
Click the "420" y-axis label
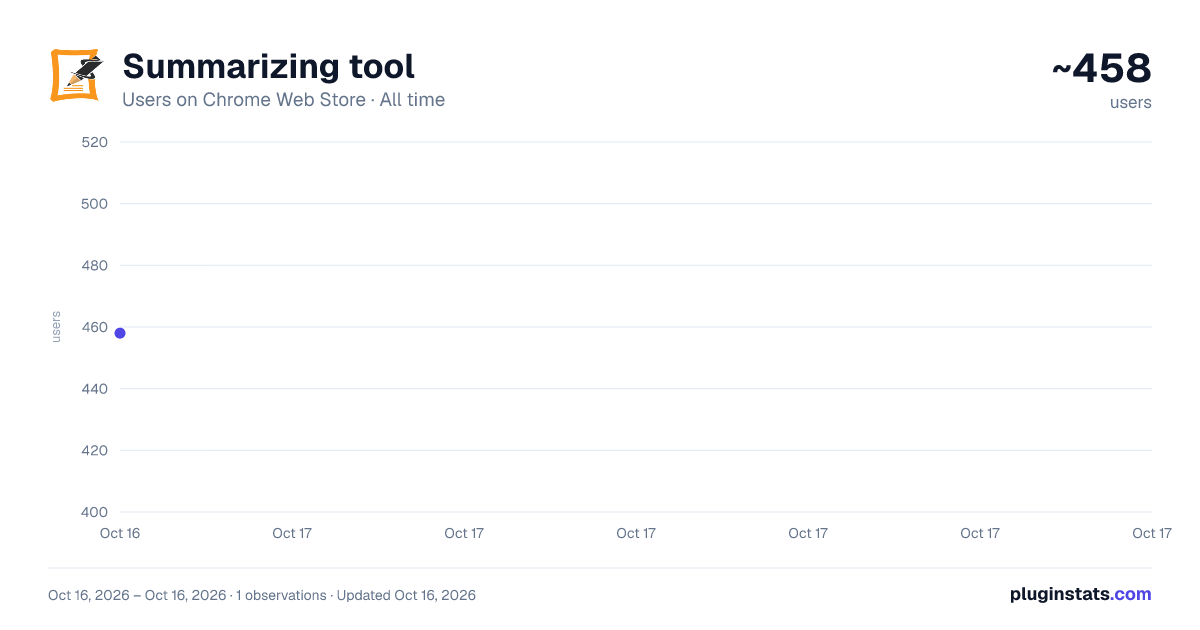tap(94, 450)
